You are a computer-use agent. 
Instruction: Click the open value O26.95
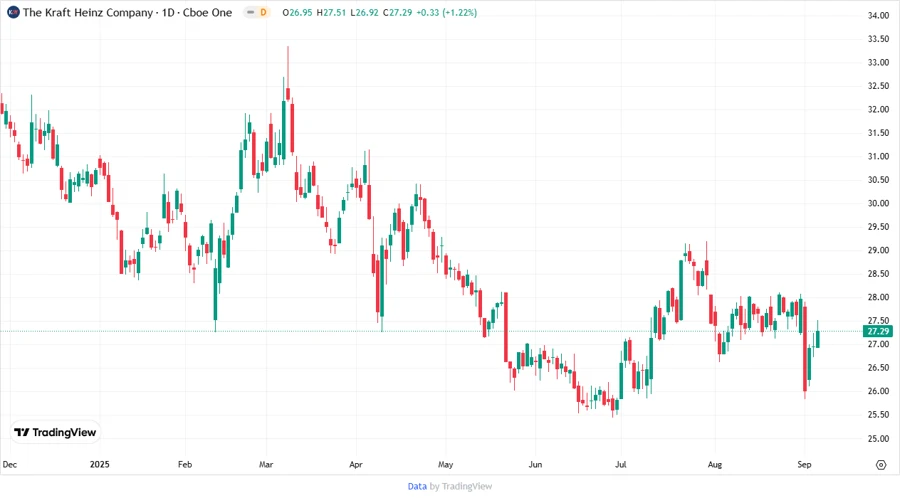point(297,13)
